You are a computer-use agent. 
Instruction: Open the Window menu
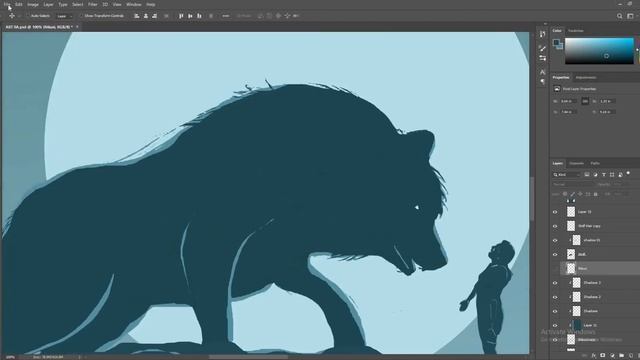tap(133, 4)
